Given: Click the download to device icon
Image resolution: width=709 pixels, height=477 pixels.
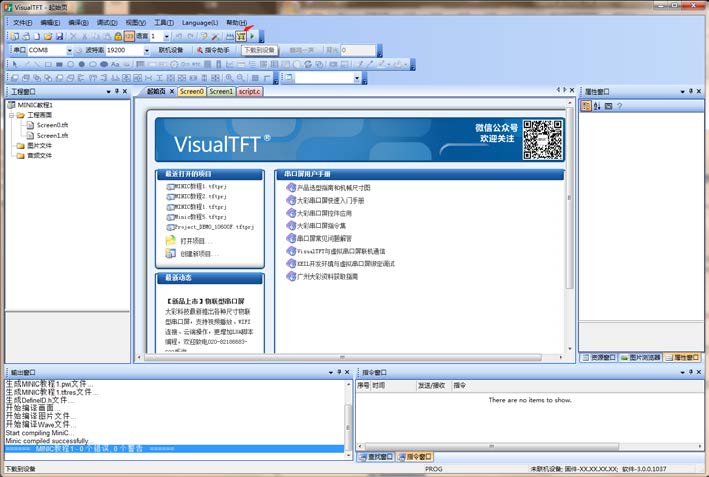Looking at the screenshot, I should pyautogui.click(x=241, y=36).
